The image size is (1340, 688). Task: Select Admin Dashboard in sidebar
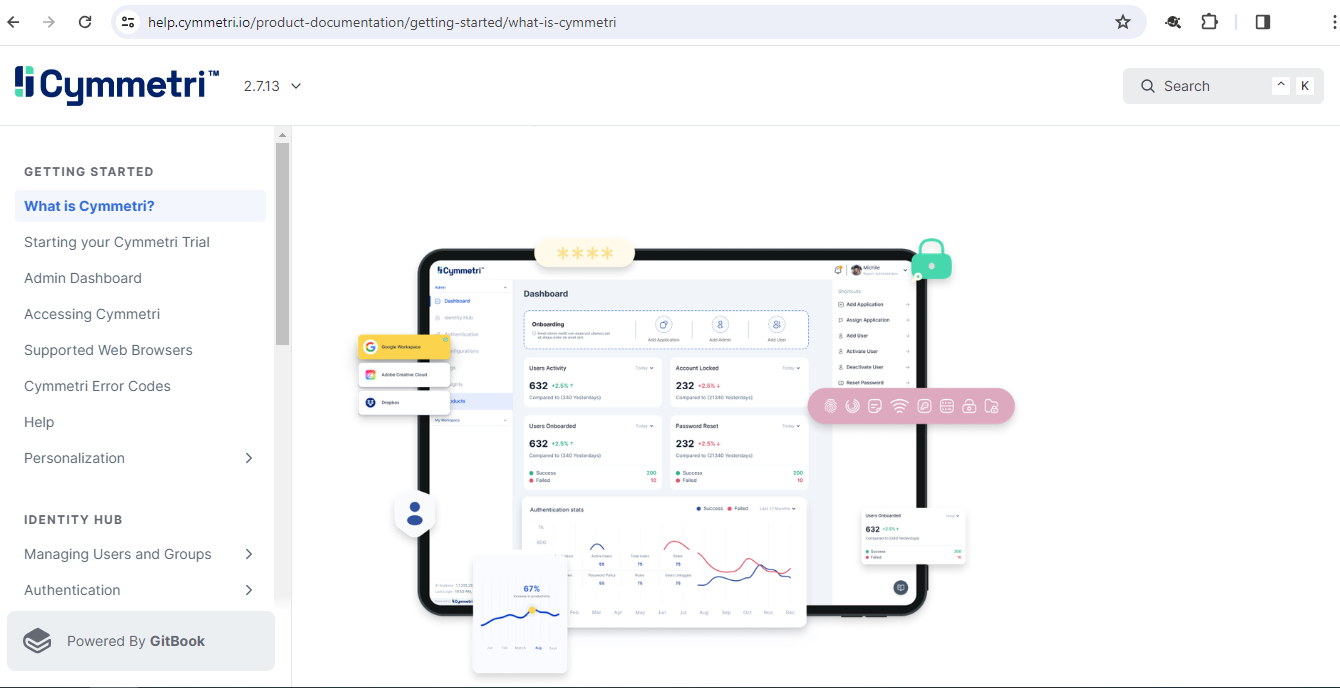click(83, 278)
